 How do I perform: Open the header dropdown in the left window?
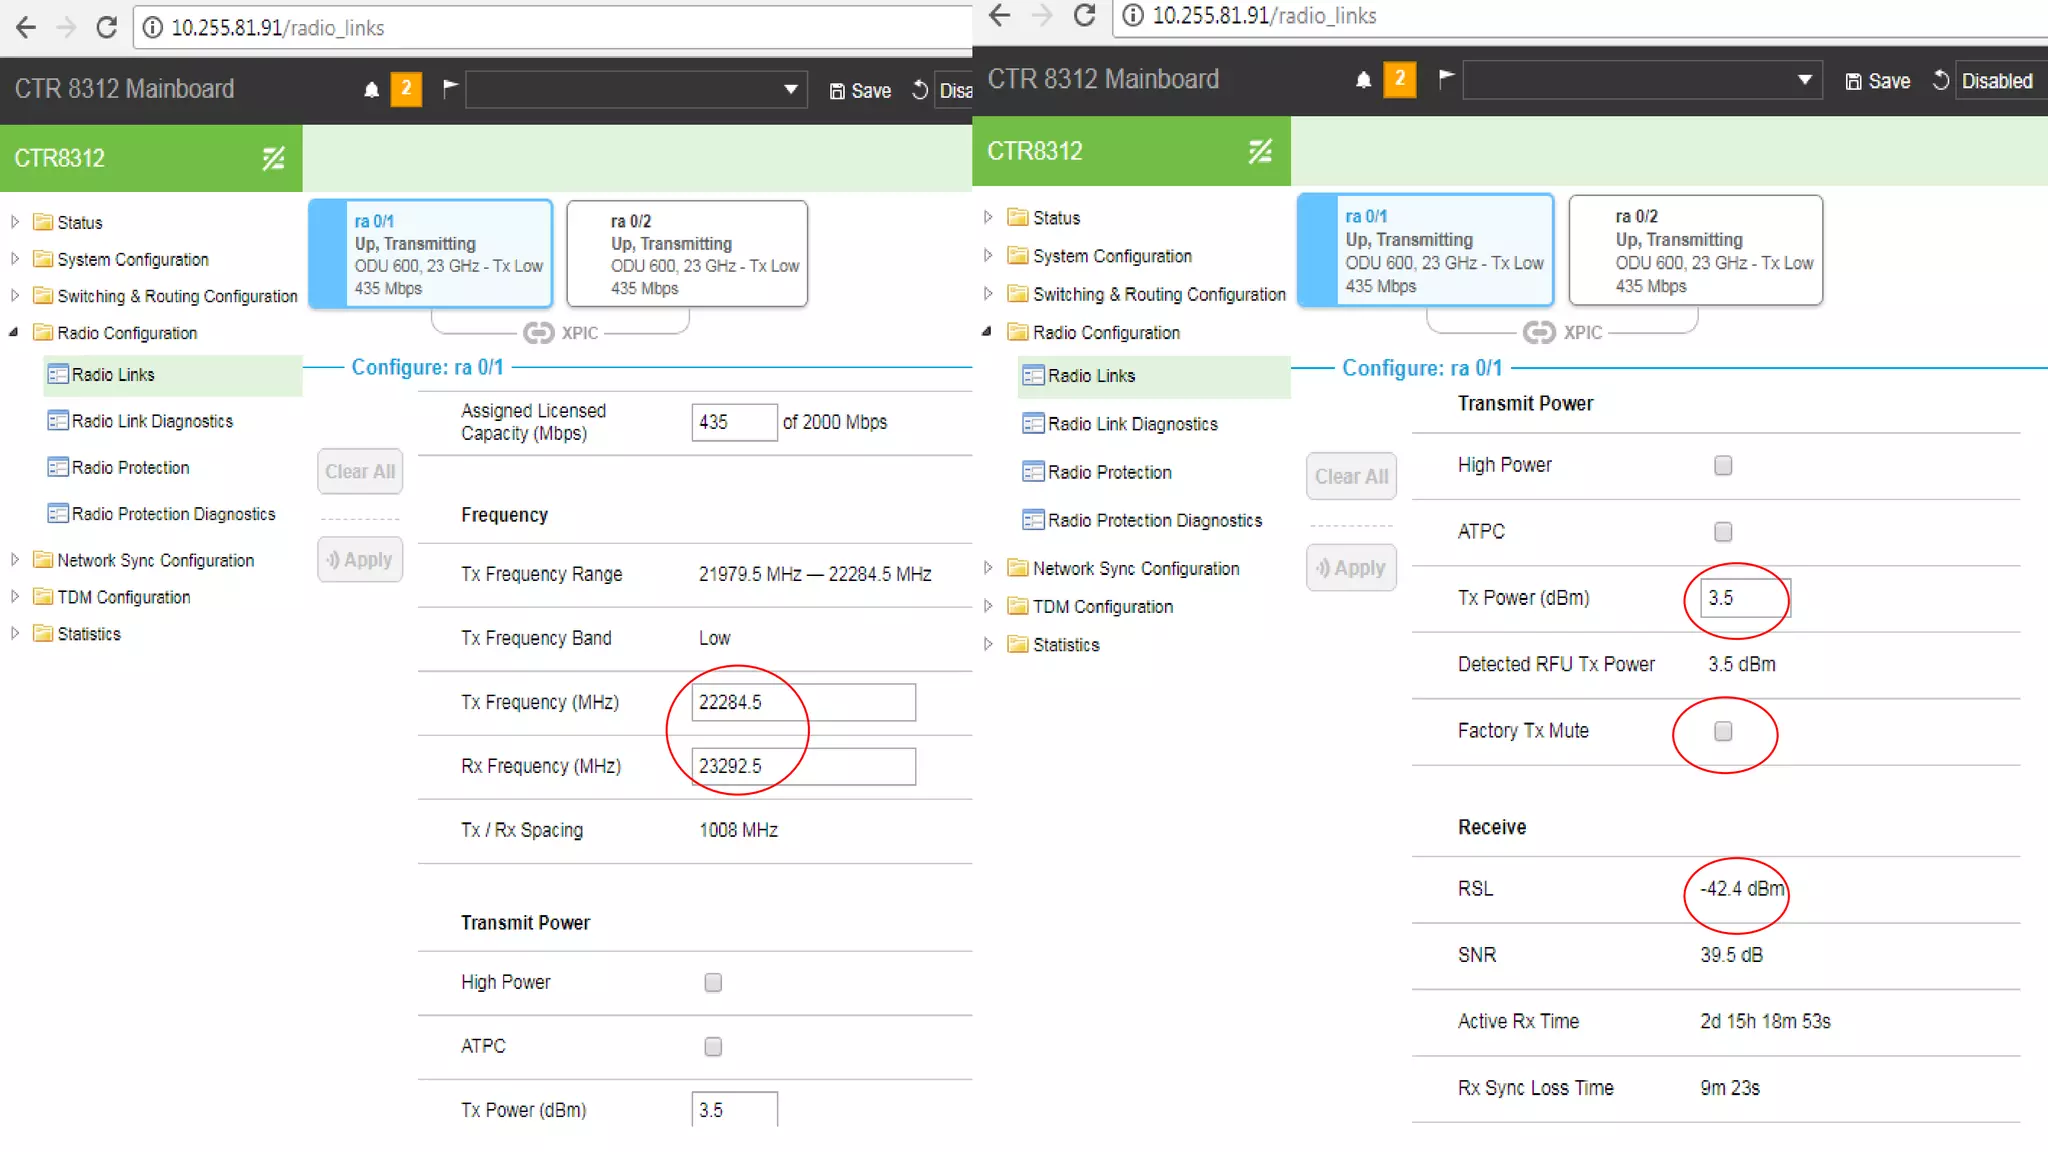click(636, 89)
